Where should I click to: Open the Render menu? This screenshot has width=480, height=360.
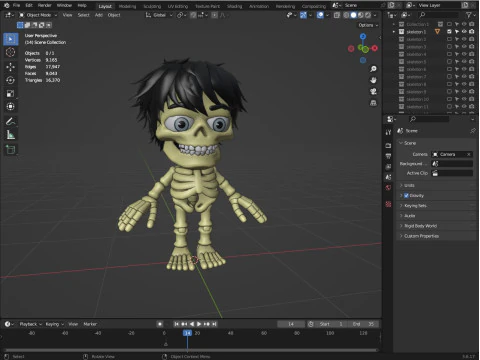click(x=44, y=5)
